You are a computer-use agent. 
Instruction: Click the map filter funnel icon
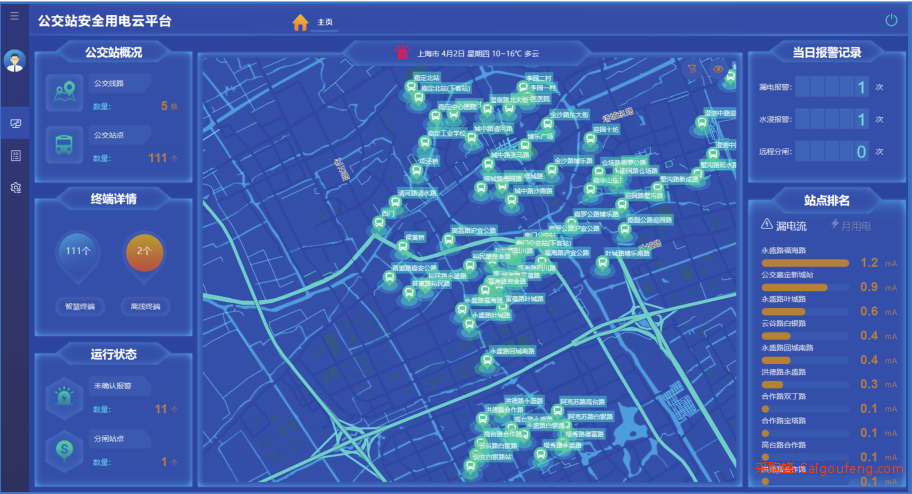691,69
